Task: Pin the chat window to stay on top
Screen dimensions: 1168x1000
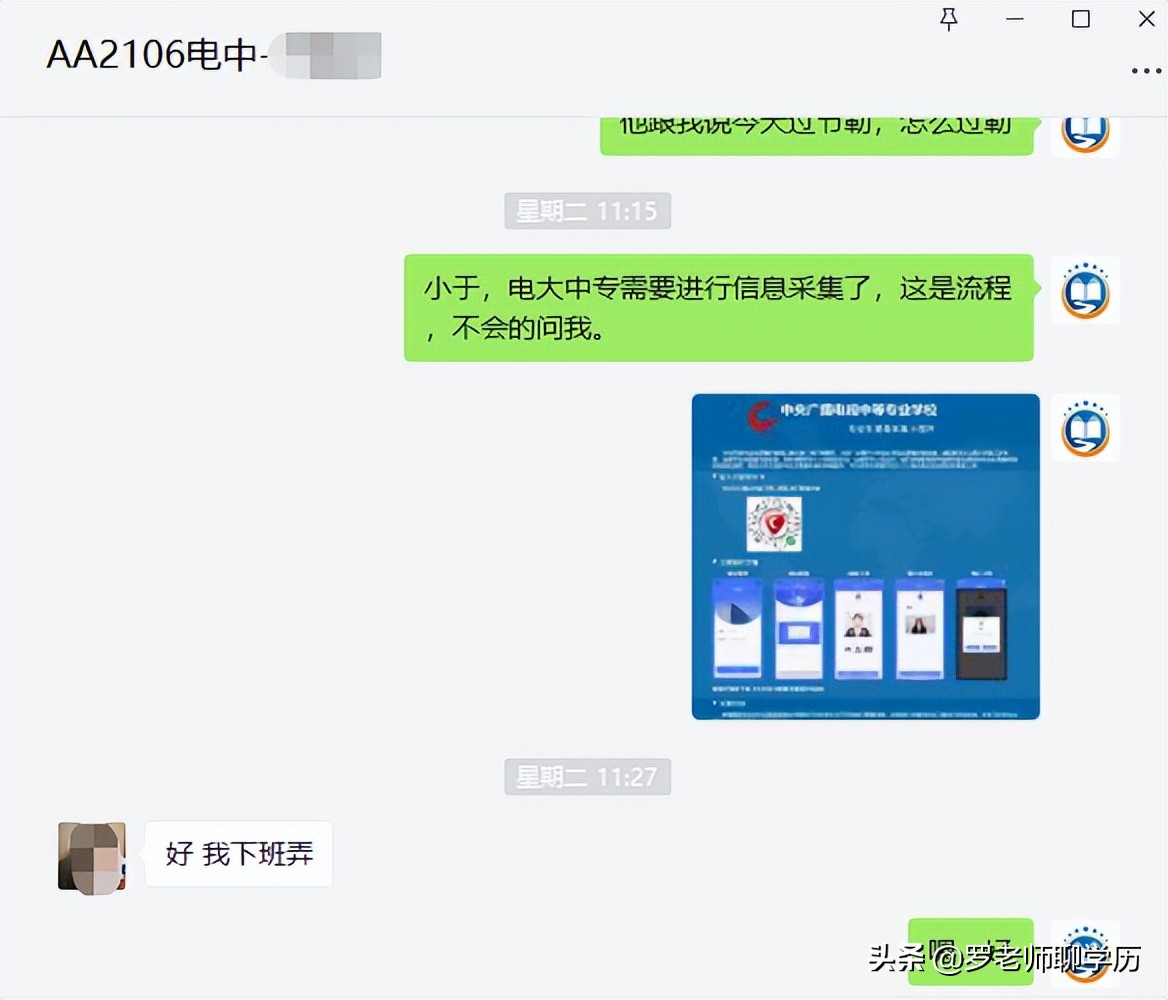Action: click(948, 18)
